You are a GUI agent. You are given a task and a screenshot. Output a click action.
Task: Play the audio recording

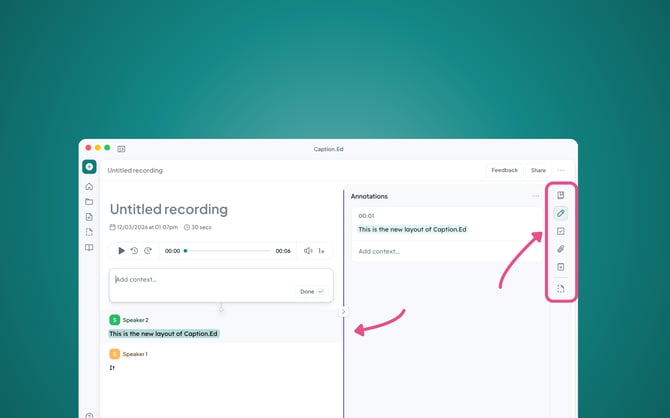(x=121, y=251)
